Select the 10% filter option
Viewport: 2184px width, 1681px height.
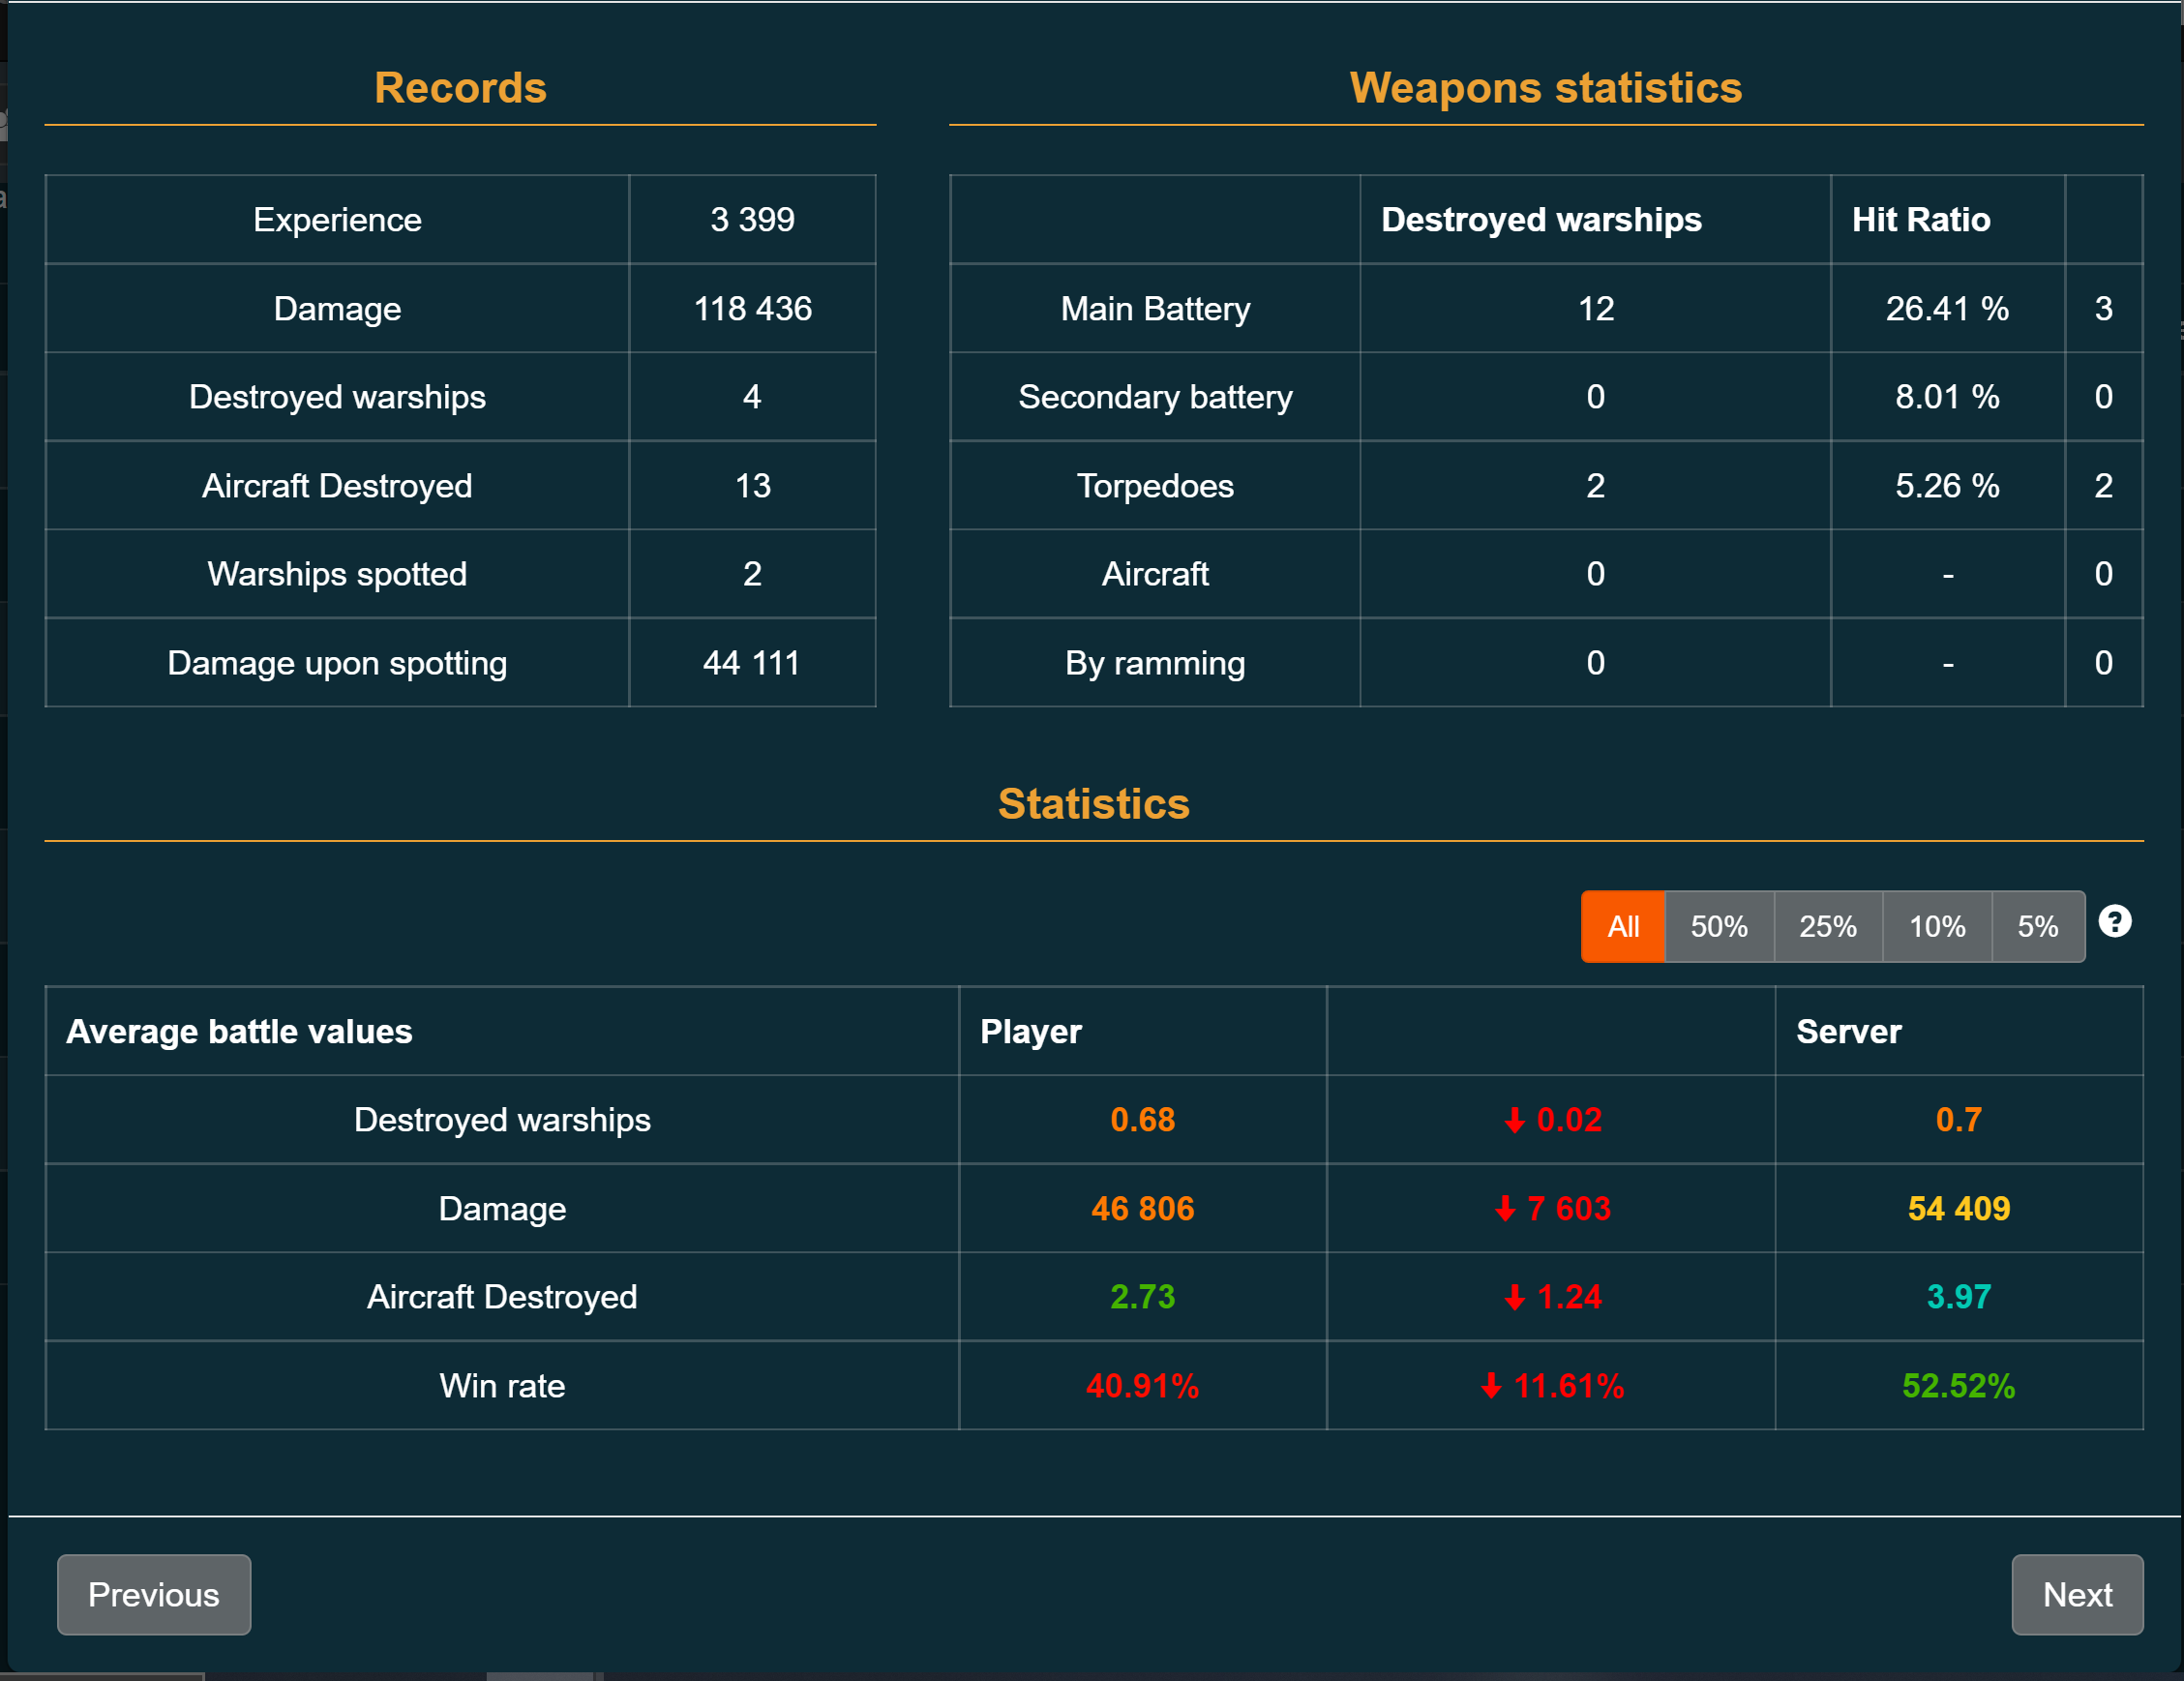[1936, 927]
